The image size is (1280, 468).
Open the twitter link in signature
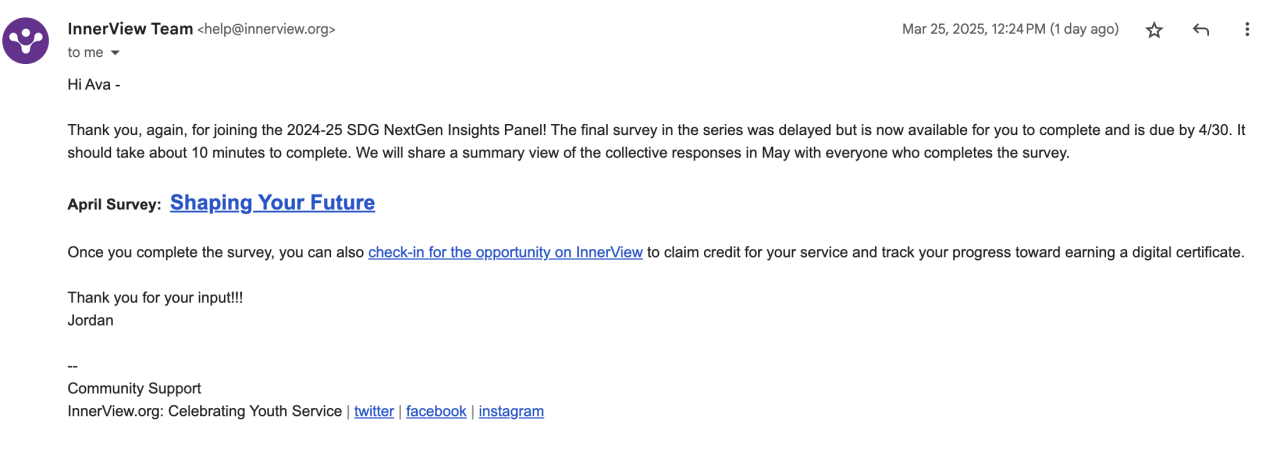[374, 411]
